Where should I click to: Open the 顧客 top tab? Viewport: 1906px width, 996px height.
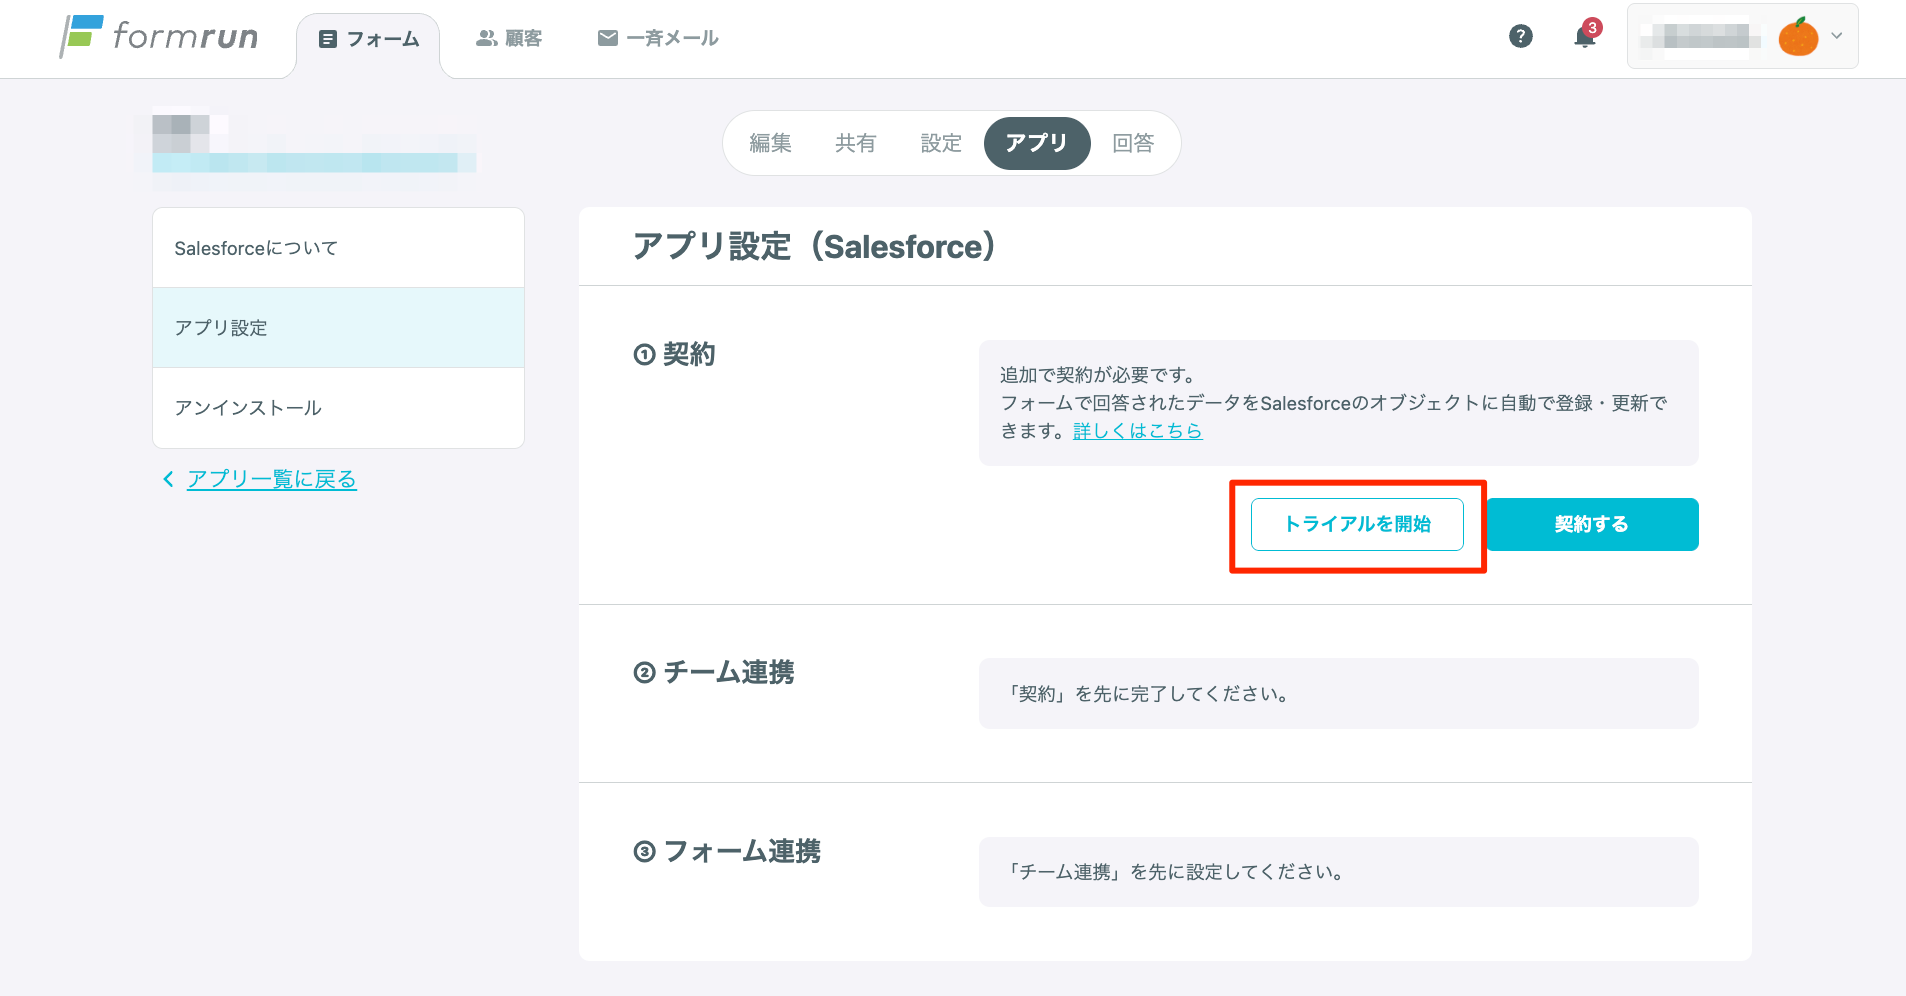click(x=509, y=38)
